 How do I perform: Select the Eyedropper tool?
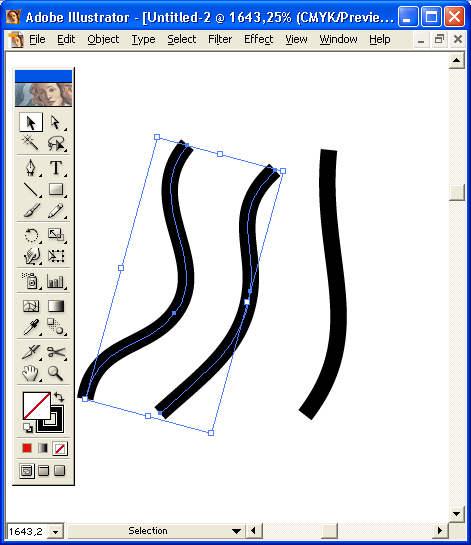click(x=31, y=327)
